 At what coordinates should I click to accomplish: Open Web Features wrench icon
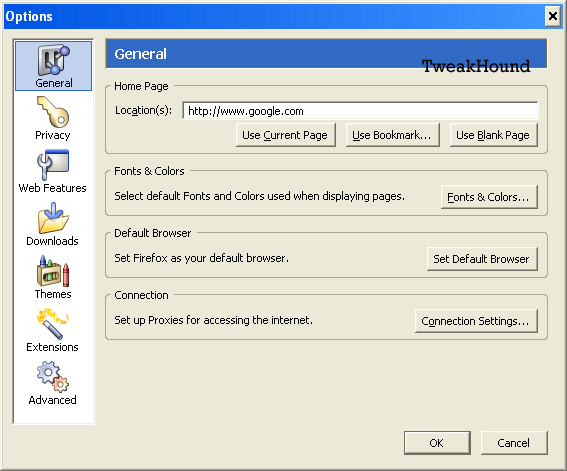(53, 165)
